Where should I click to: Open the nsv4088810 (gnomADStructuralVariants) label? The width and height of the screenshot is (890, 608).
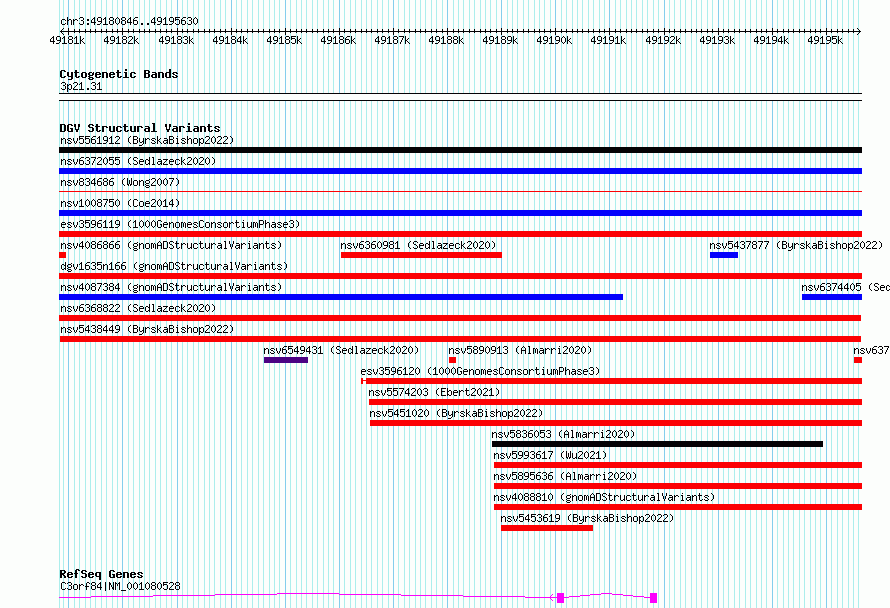604,497
